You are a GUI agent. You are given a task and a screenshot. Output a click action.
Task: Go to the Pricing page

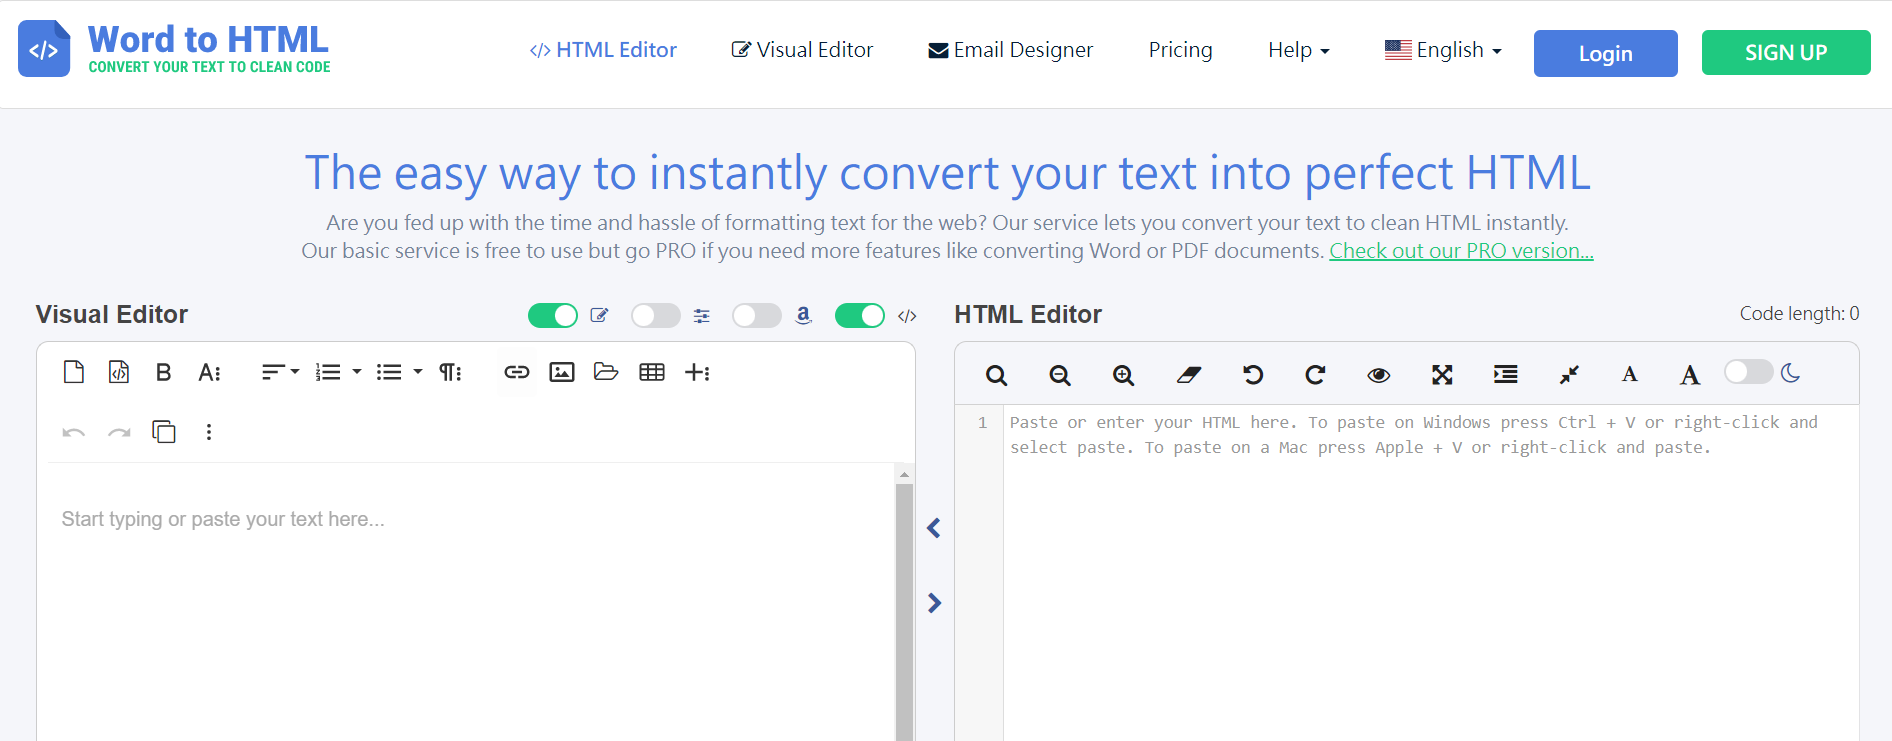tap(1180, 50)
